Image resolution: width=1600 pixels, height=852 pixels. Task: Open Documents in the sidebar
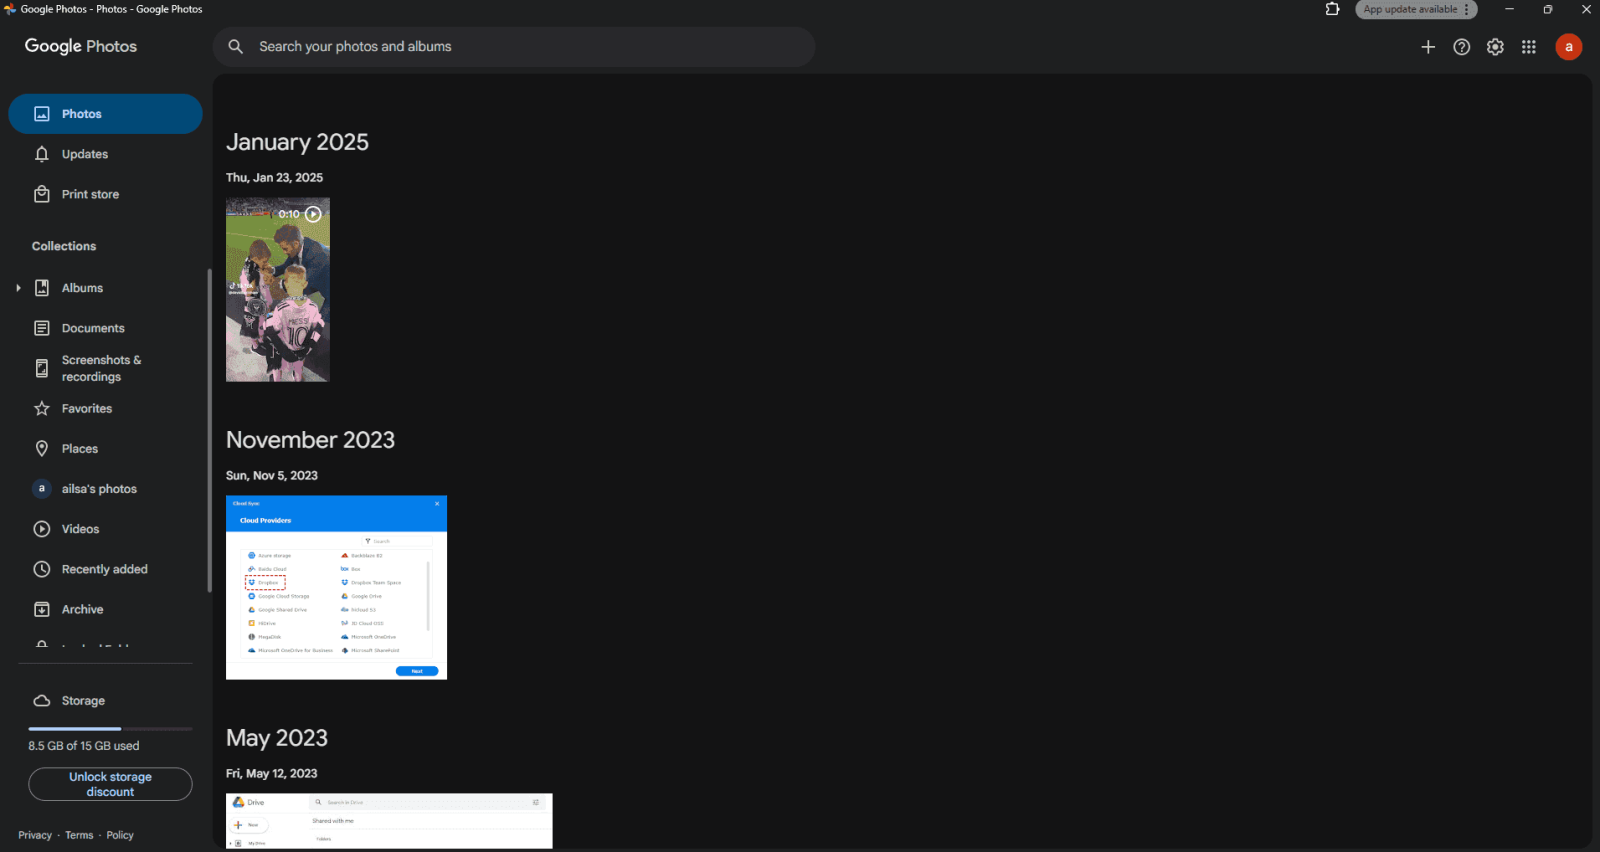point(105,328)
